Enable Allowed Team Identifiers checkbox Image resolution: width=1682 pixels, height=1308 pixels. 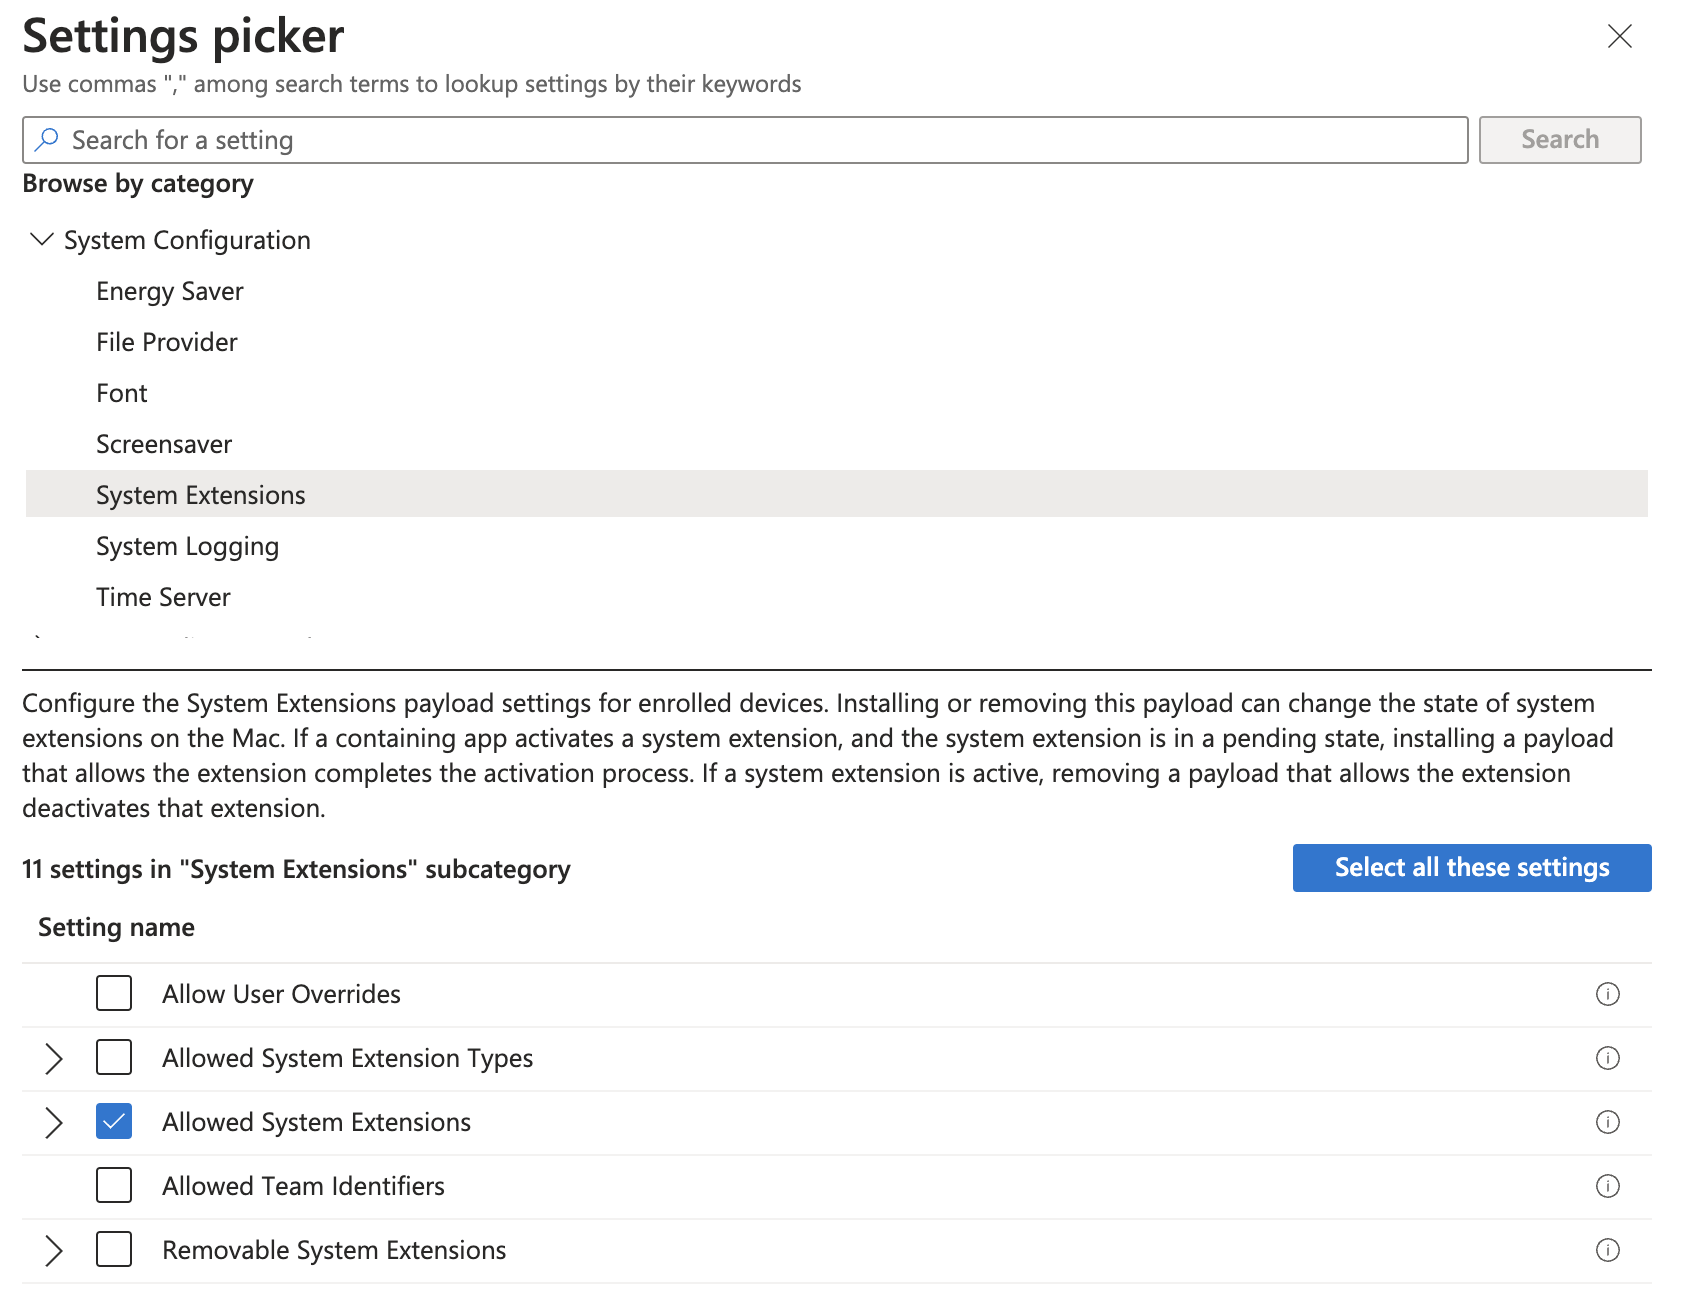[114, 1186]
